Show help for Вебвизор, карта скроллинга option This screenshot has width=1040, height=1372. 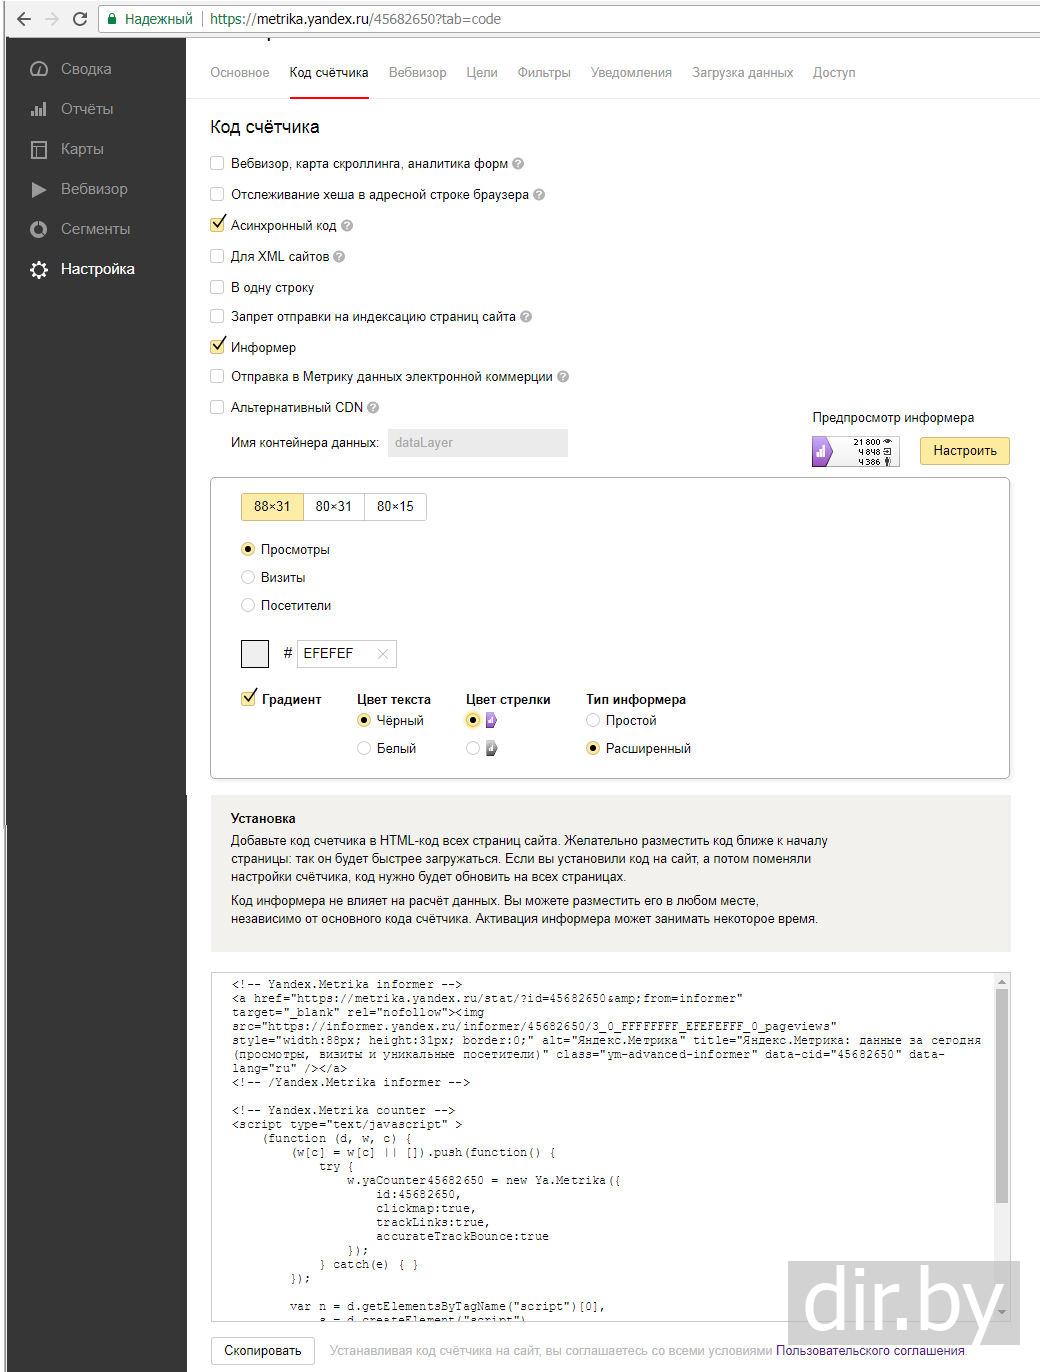click(x=518, y=163)
